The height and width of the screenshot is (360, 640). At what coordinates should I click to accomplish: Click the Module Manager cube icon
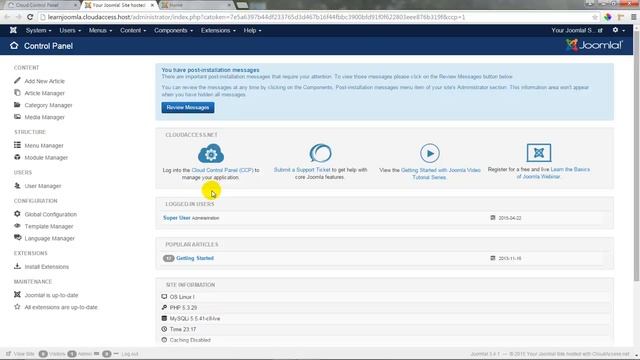pos(17,157)
